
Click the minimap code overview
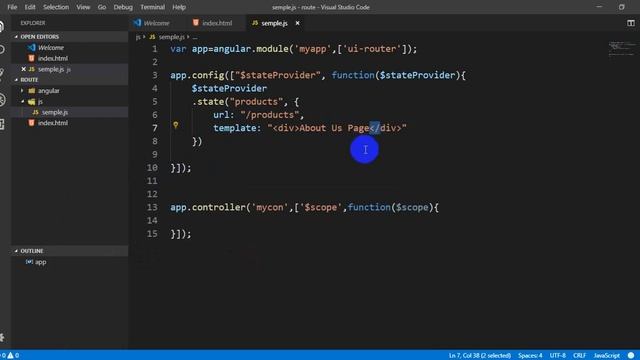click(x=622, y=48)
